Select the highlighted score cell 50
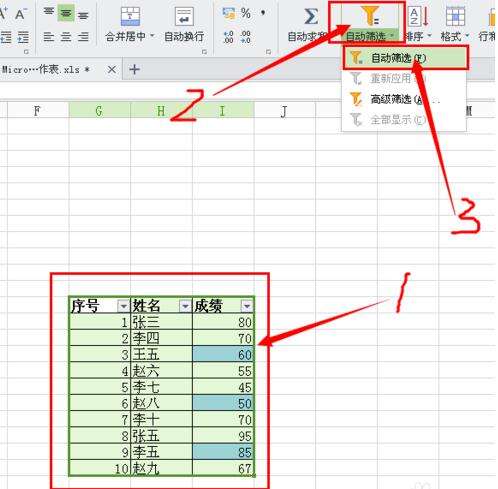 coord(223,403)
